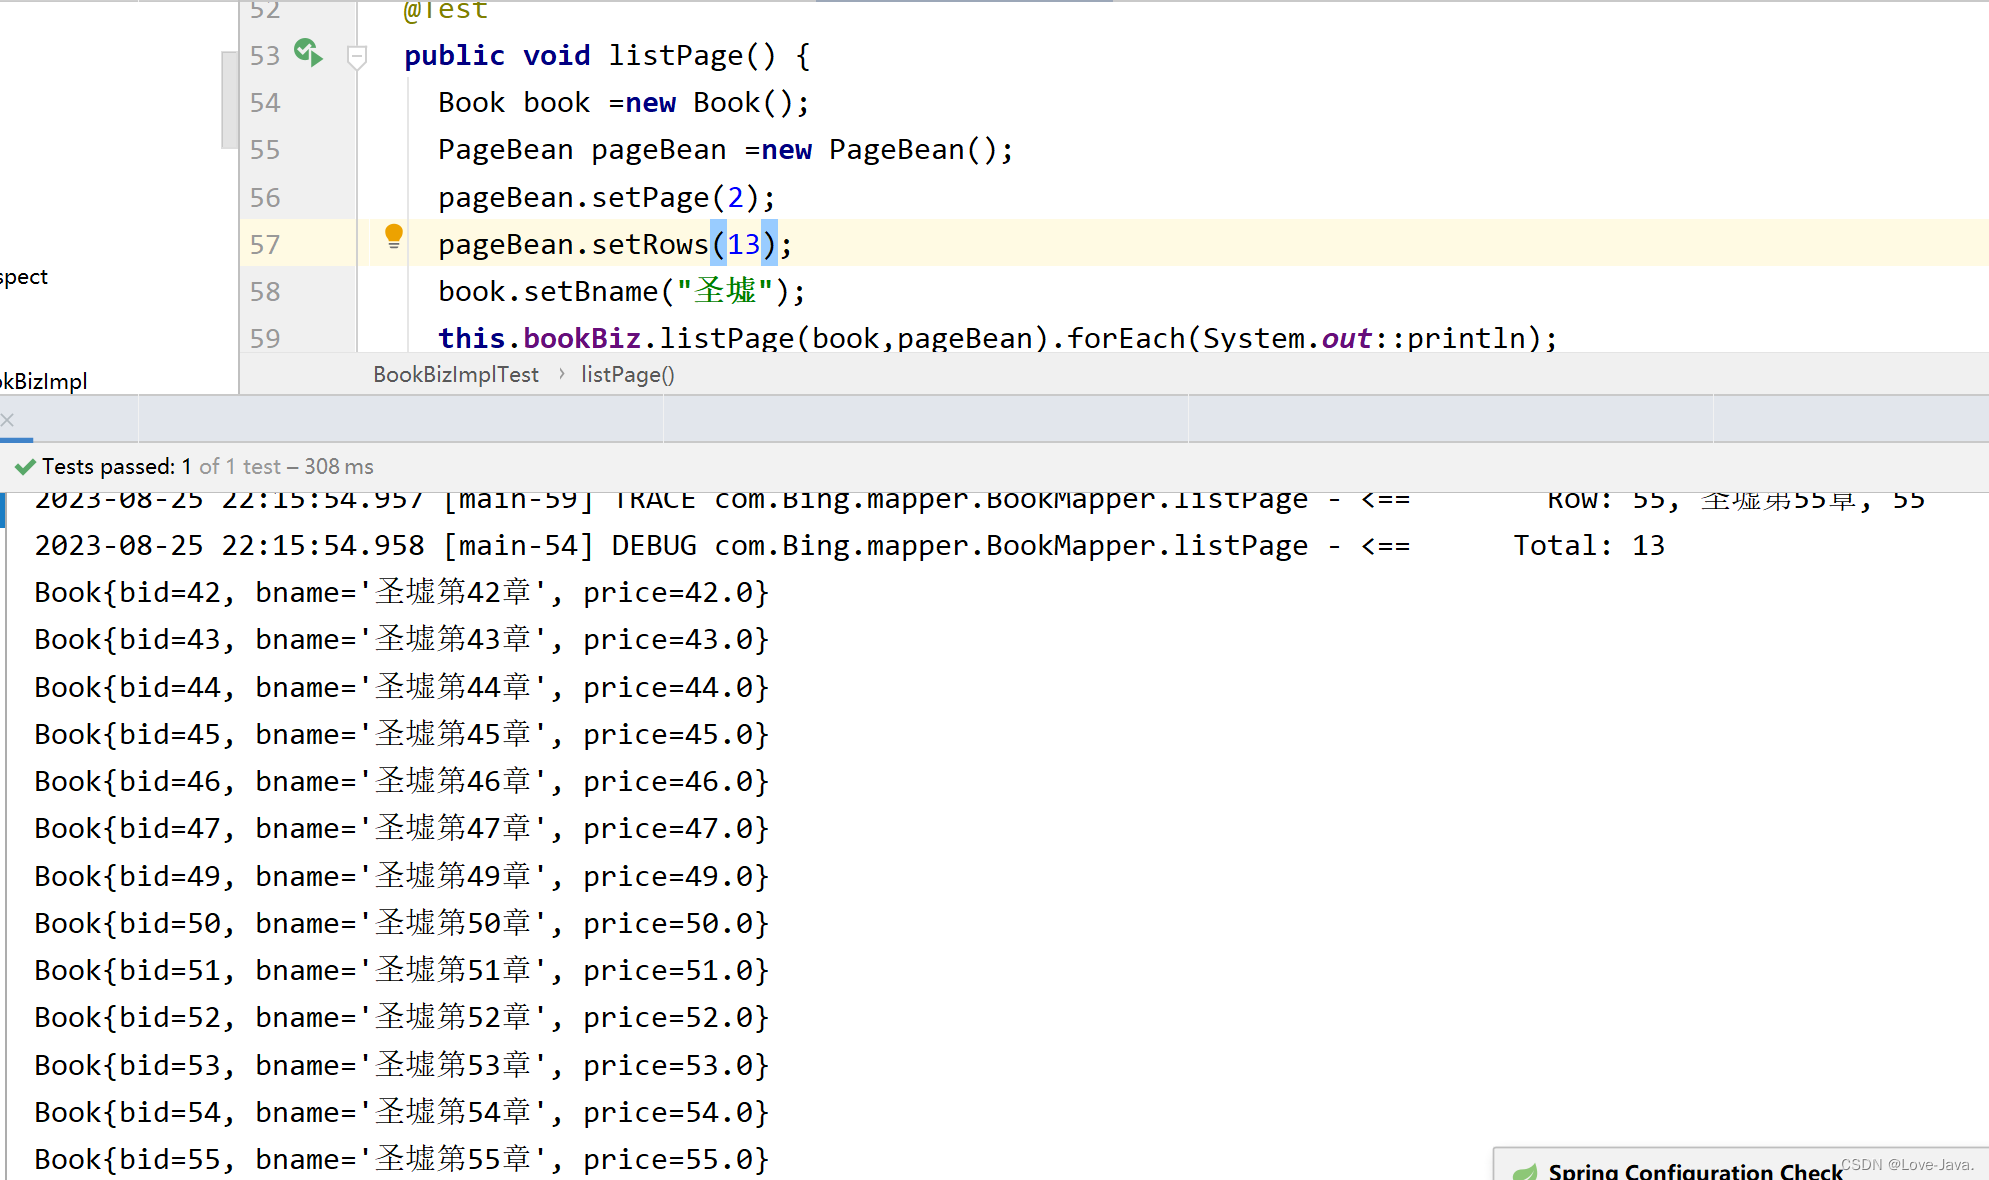Open the intention actions lightbulb on line 57
The image size is (1989, 1180).
click(x=393, y=237)
